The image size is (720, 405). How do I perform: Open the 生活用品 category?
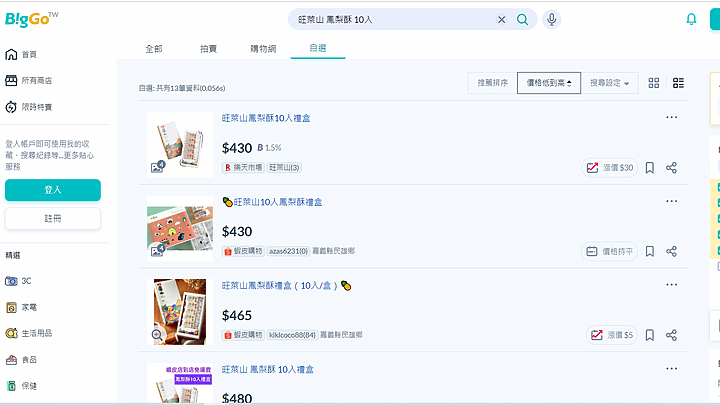[x=28, y=333]
